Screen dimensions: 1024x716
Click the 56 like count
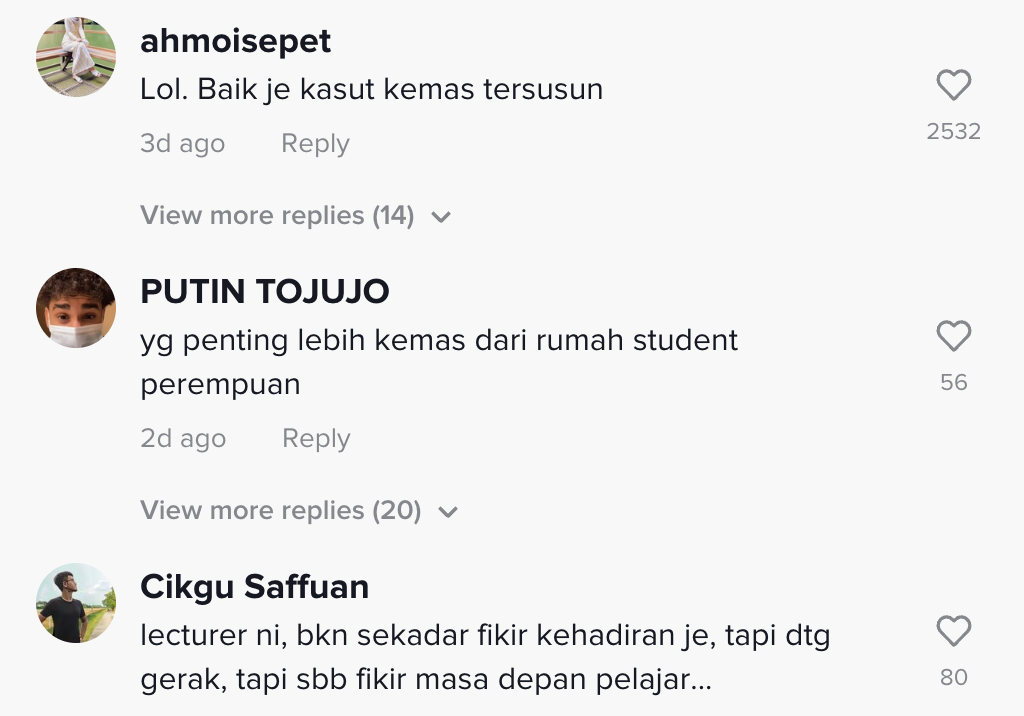(953, 383)
